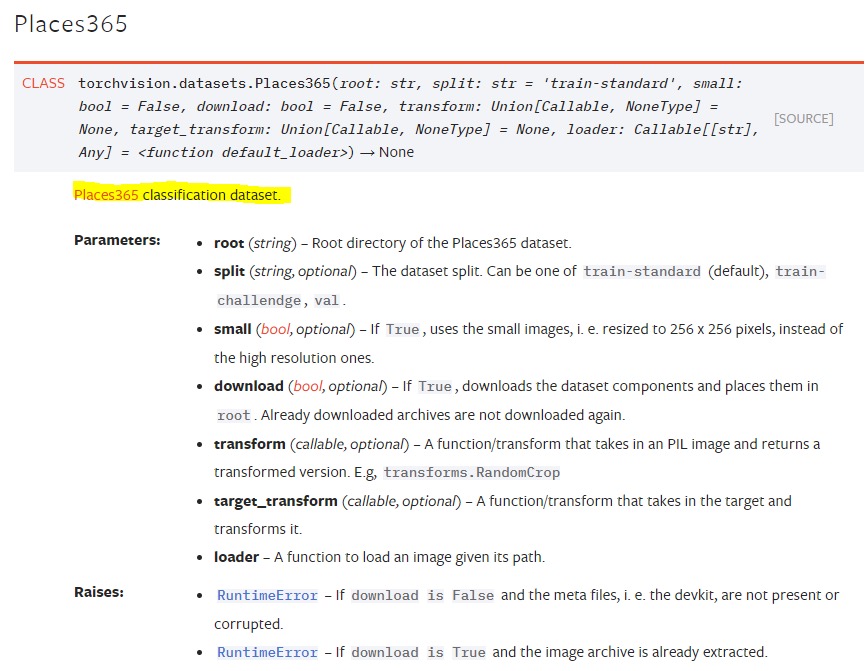Click the 'challendge' code literal
Image resolution: width=867 pixels, height=671 pixels.
[259, 301]
